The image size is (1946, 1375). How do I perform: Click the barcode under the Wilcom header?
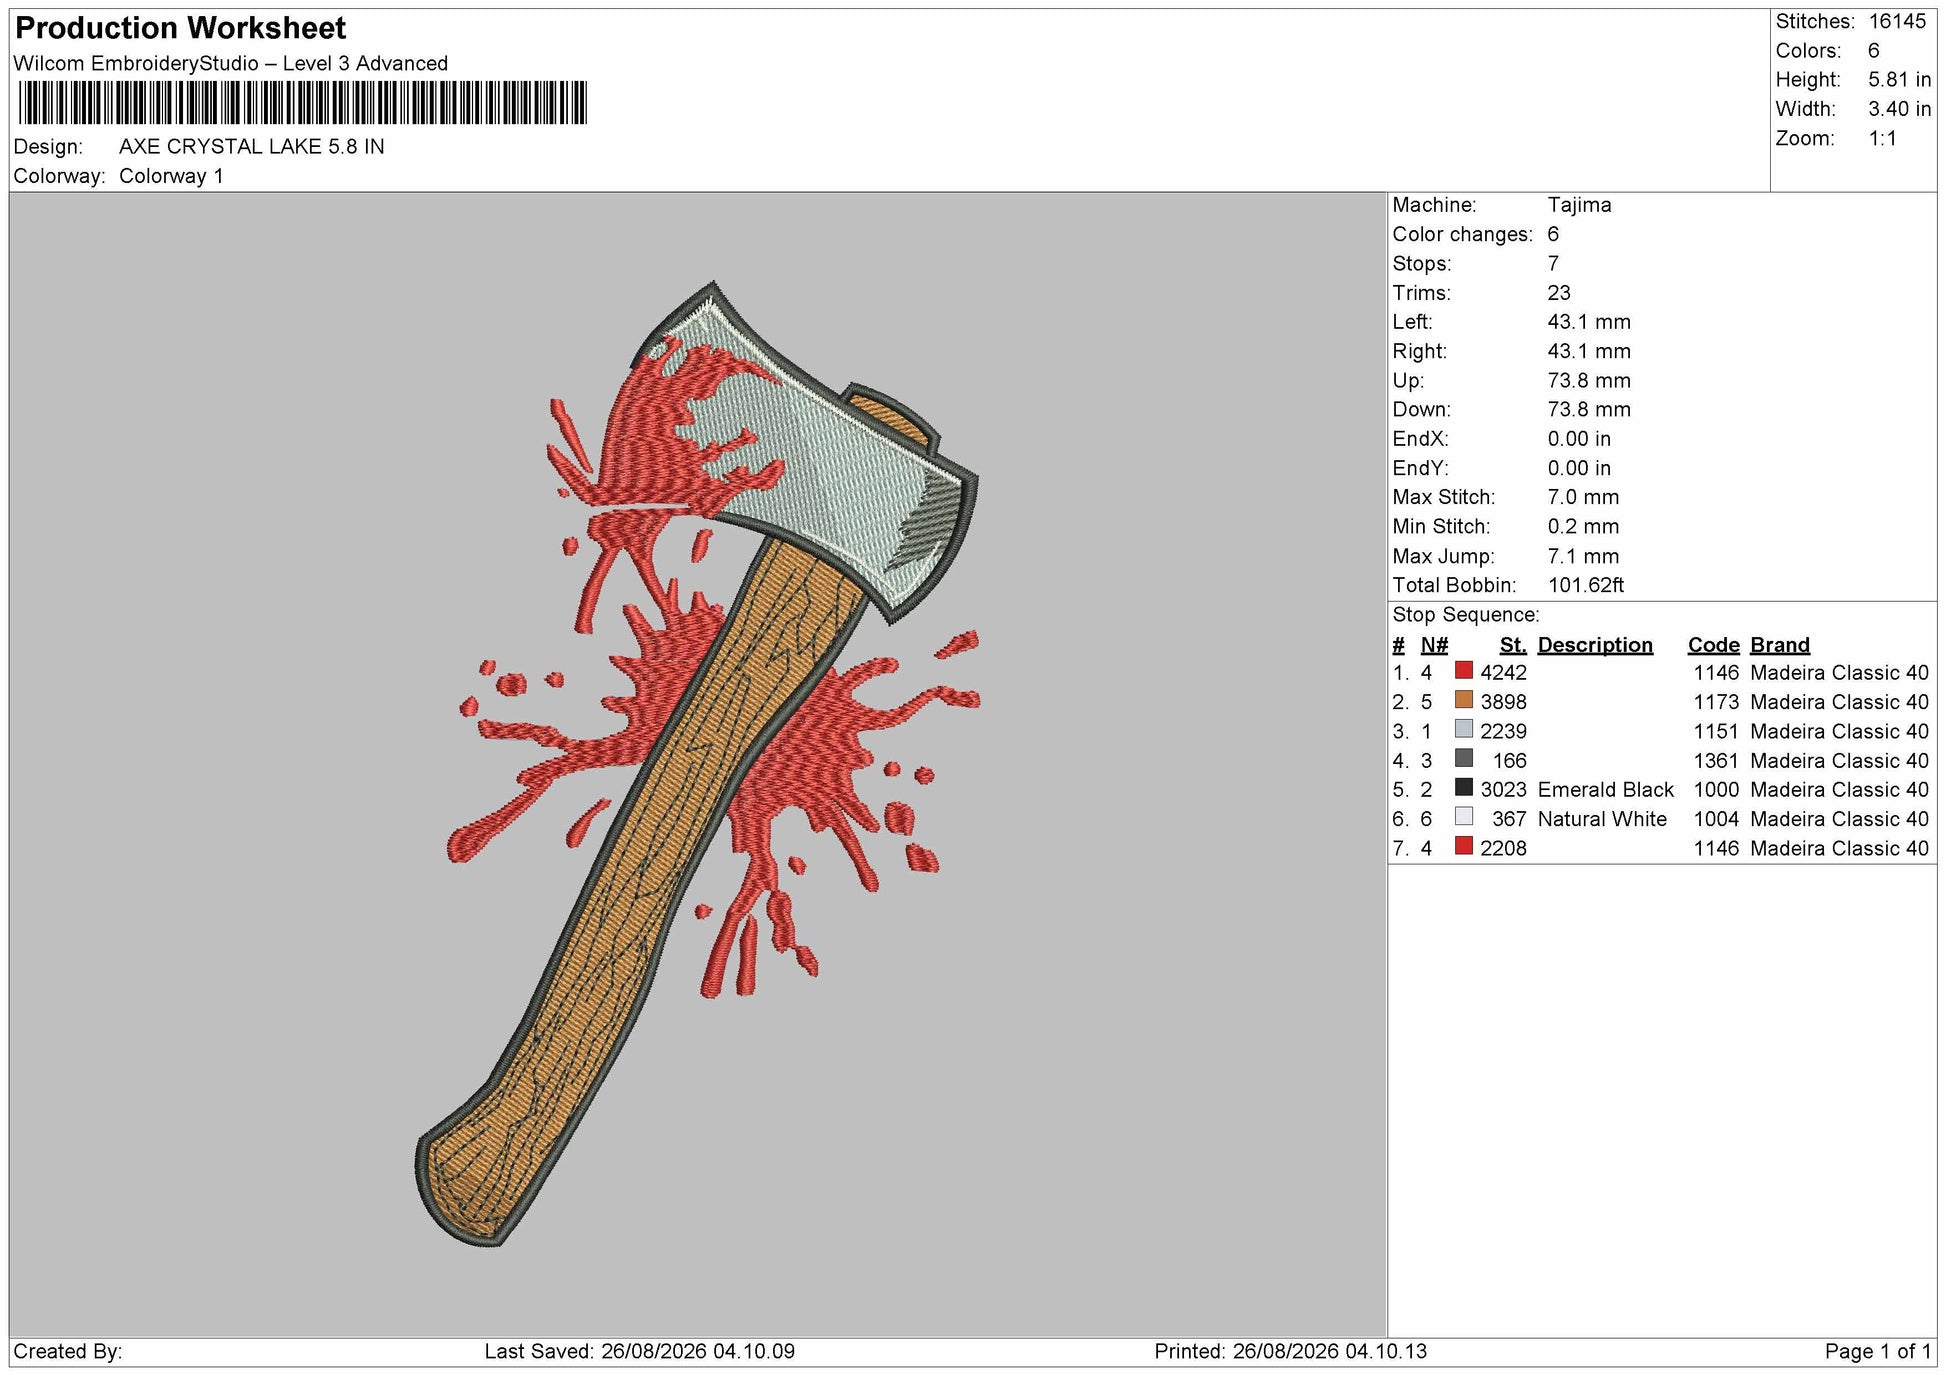coord(302,102)
